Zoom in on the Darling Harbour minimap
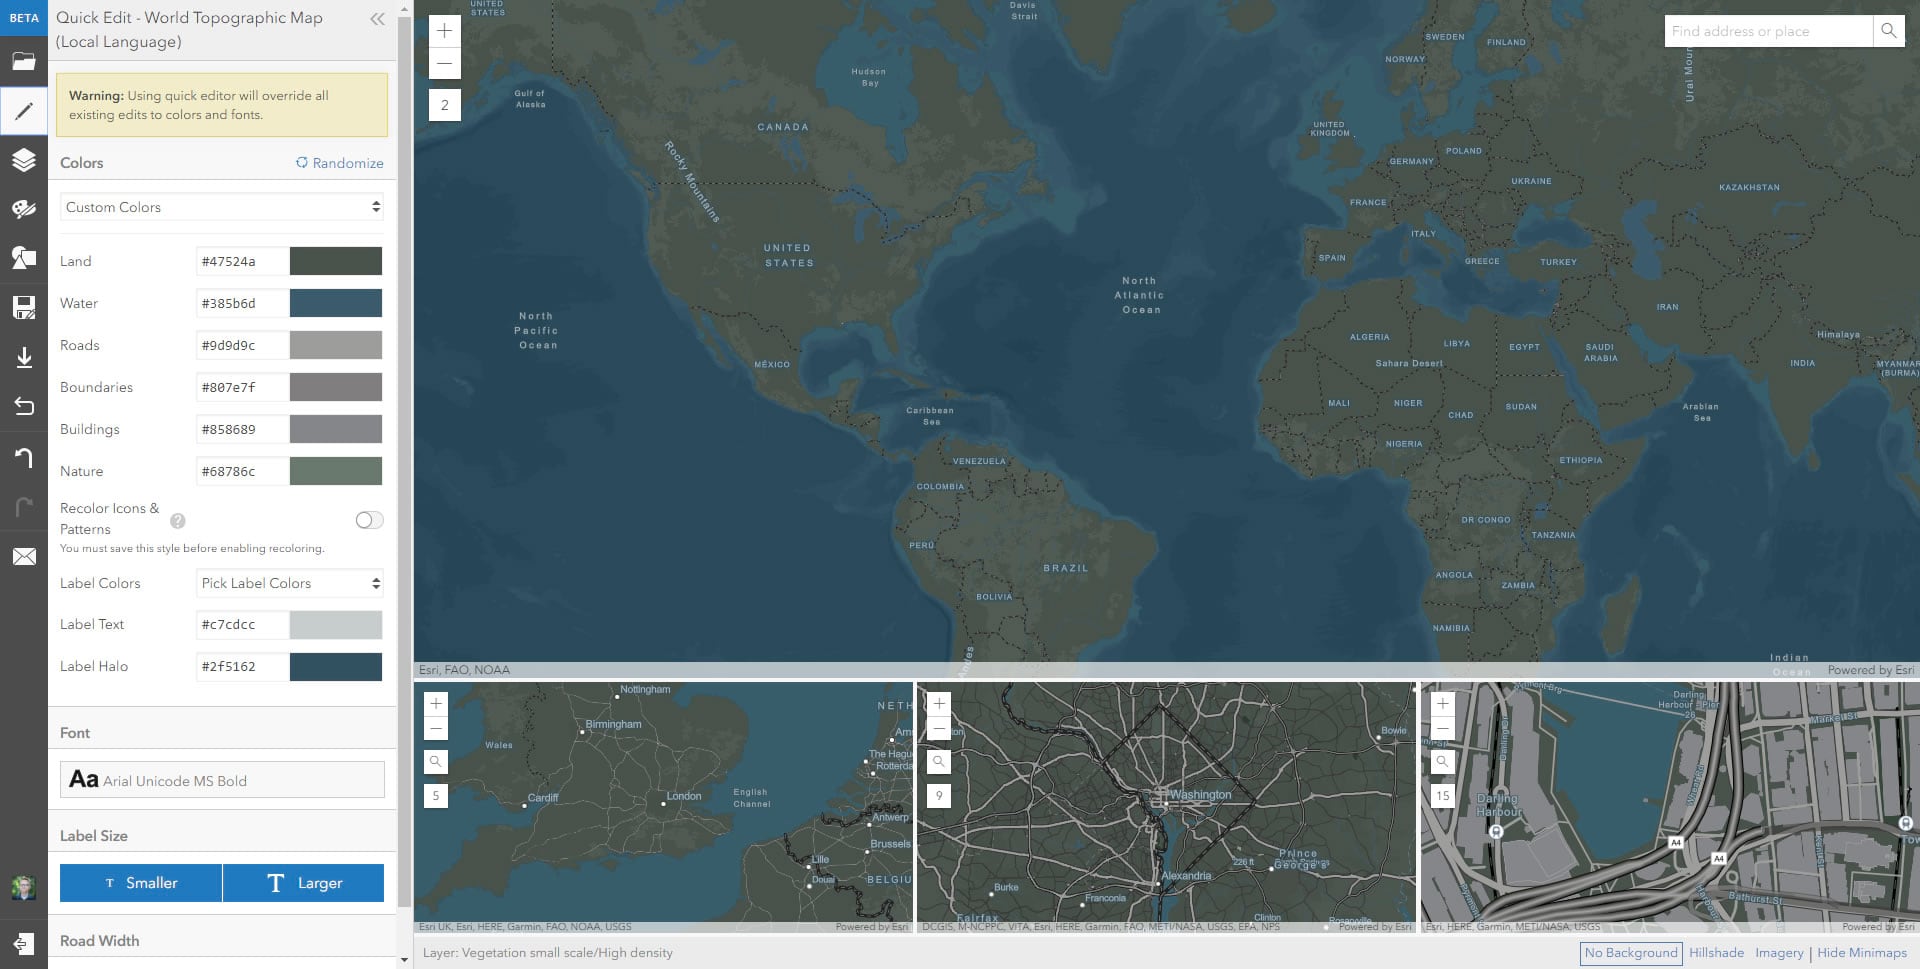The height and width of the screenshot is (969, 1920). click(1442, 704)
